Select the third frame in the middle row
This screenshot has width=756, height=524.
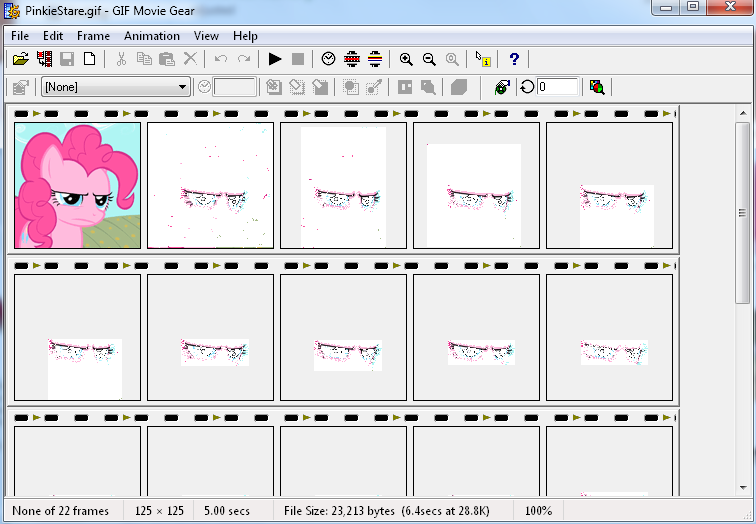click(x=343, y=337)
